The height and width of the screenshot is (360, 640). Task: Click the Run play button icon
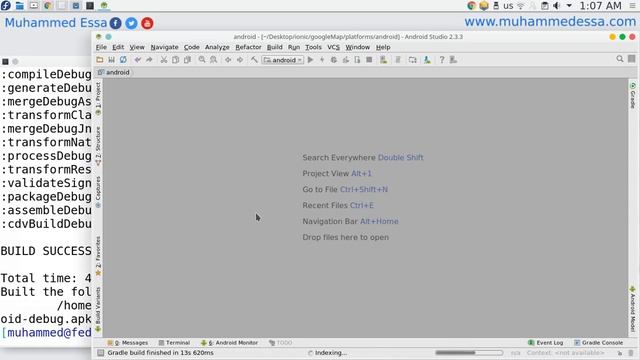tap(310, 60)
